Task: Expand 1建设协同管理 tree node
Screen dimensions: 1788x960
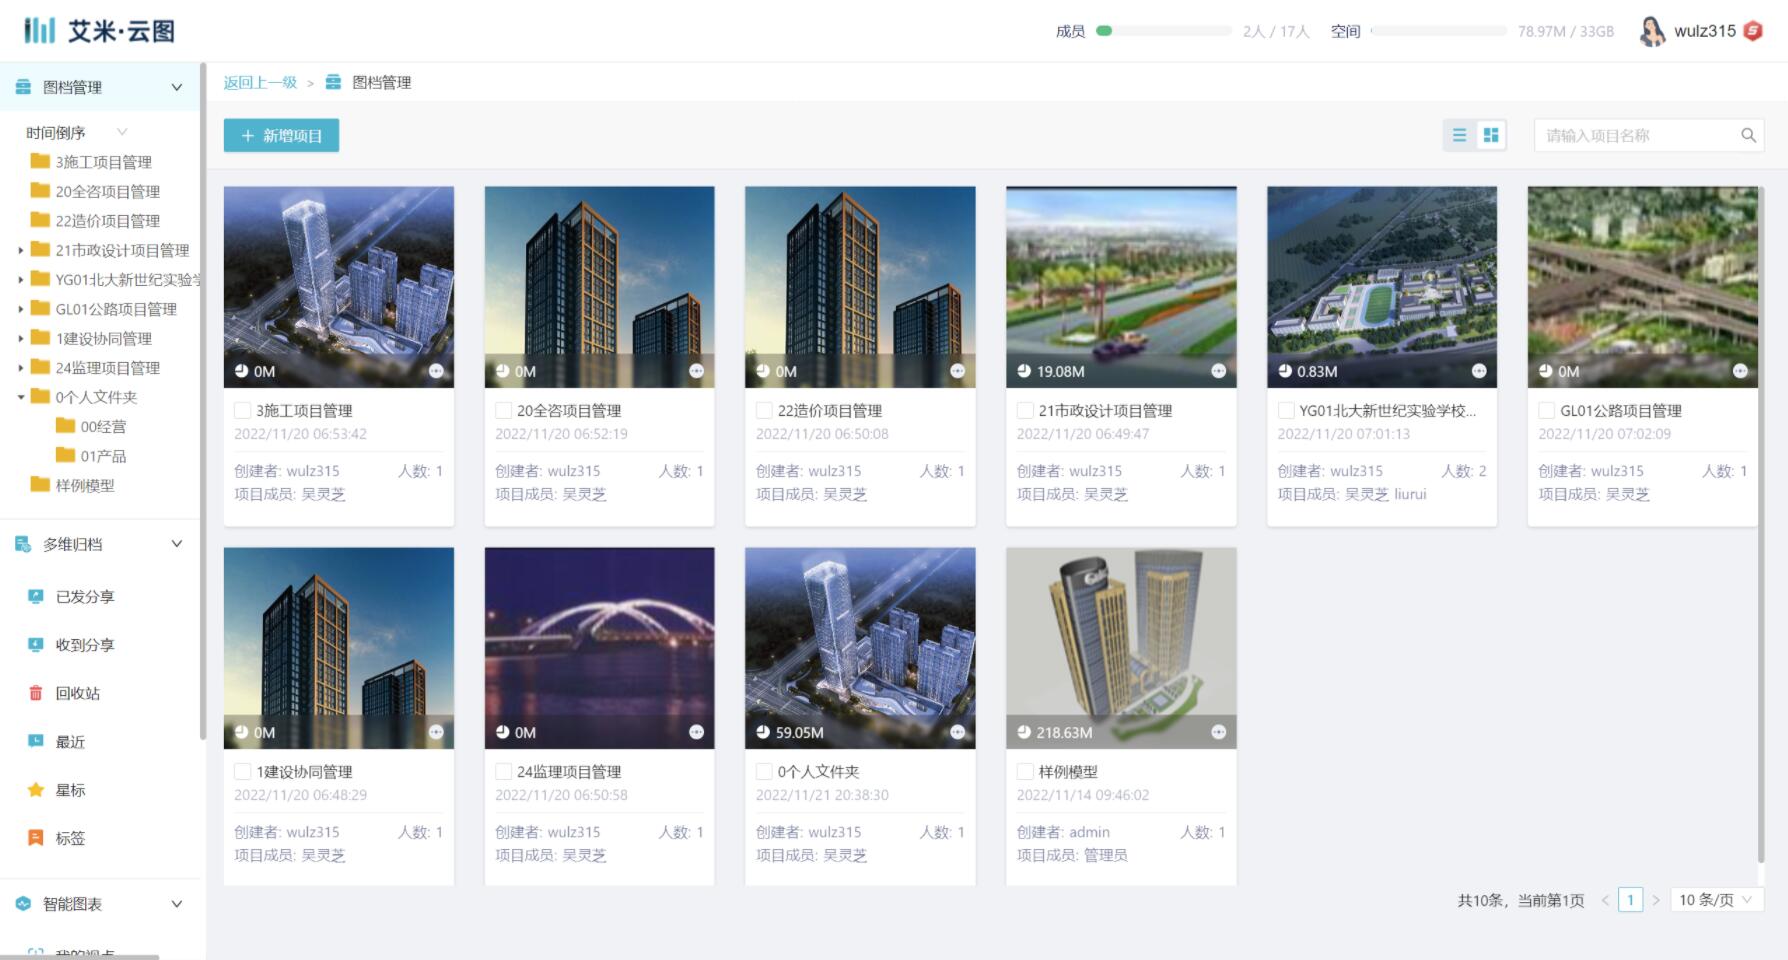Action: click(20, 338)
